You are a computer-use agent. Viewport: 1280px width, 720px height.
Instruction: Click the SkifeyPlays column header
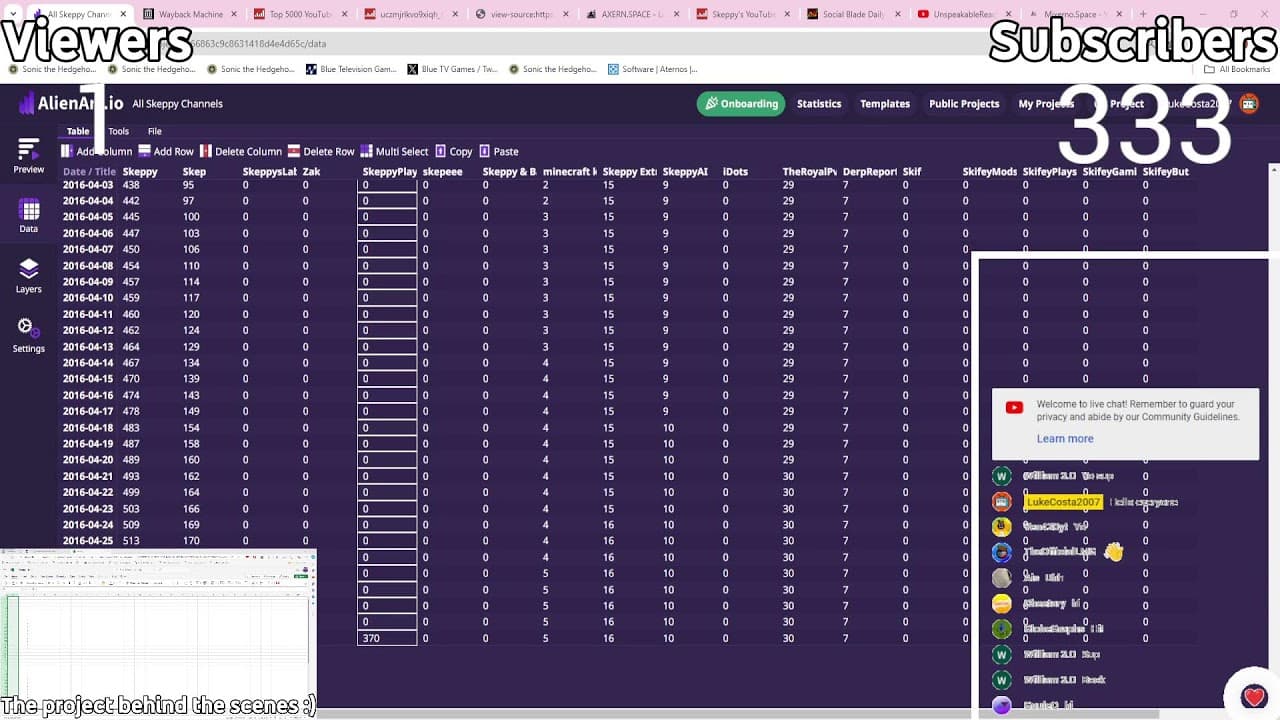click(1049, 172)
